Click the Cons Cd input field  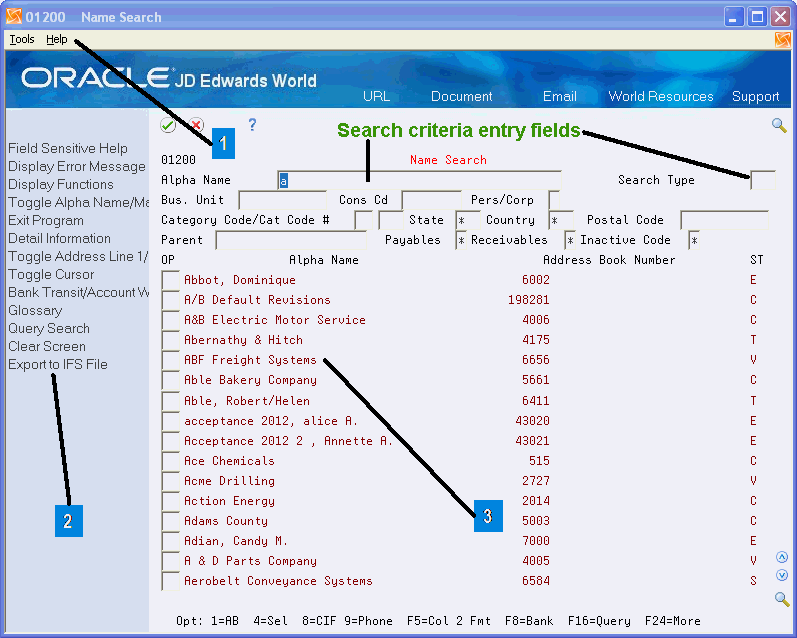click(432, 200)
